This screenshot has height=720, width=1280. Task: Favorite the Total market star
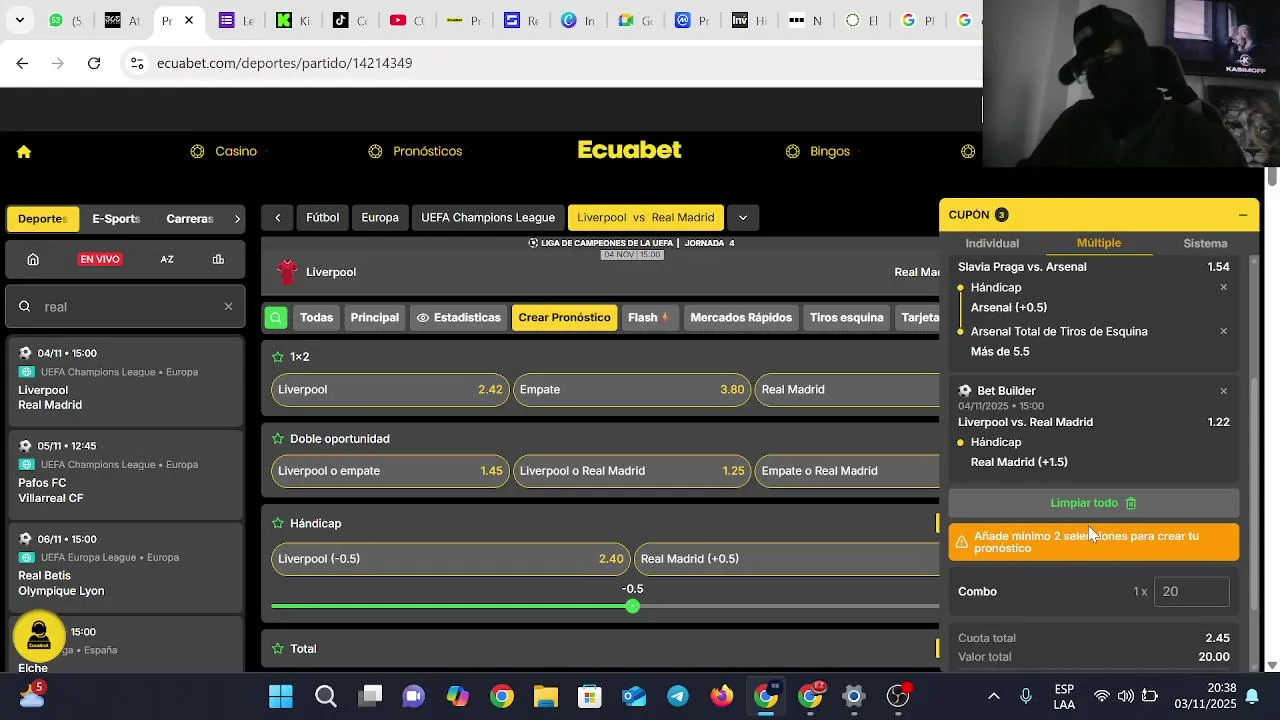tap(278, 649)
